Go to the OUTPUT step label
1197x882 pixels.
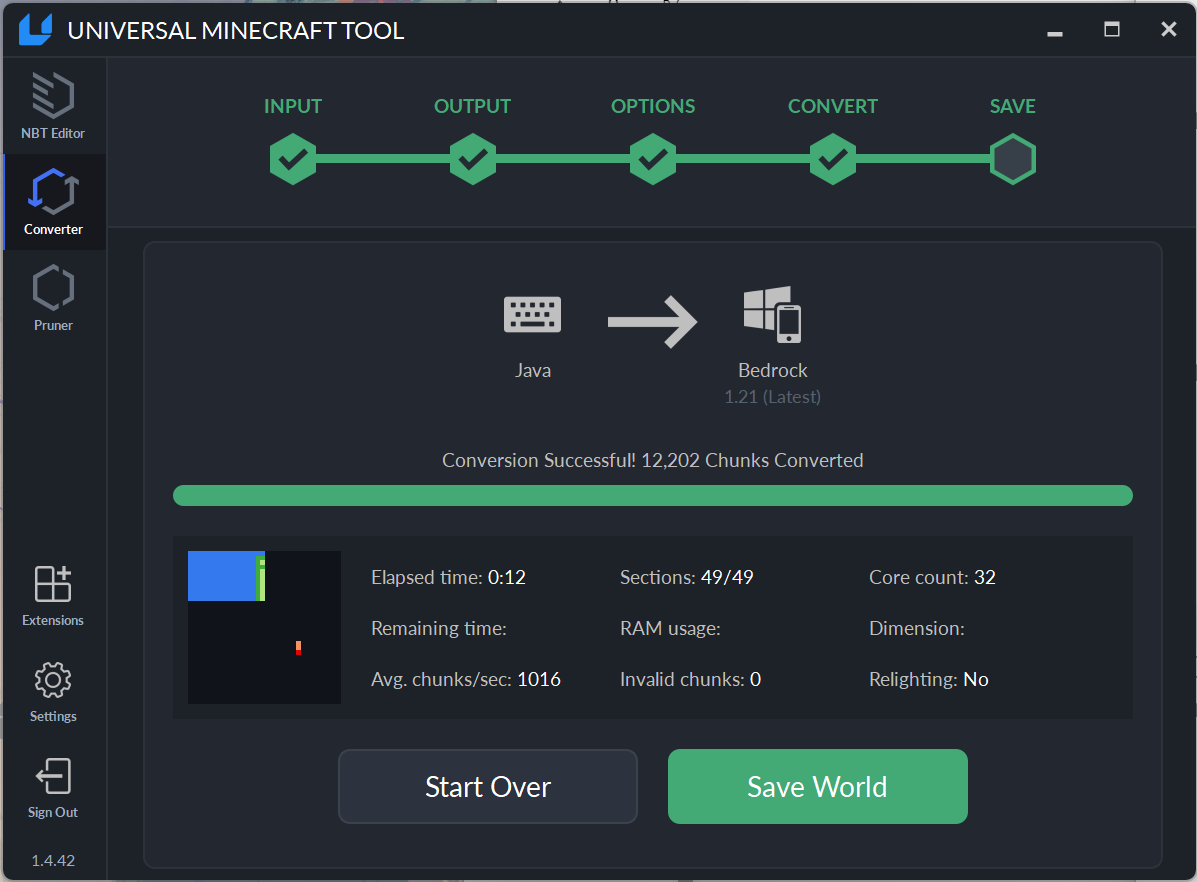pyautogui.click(x=473, y=106)
